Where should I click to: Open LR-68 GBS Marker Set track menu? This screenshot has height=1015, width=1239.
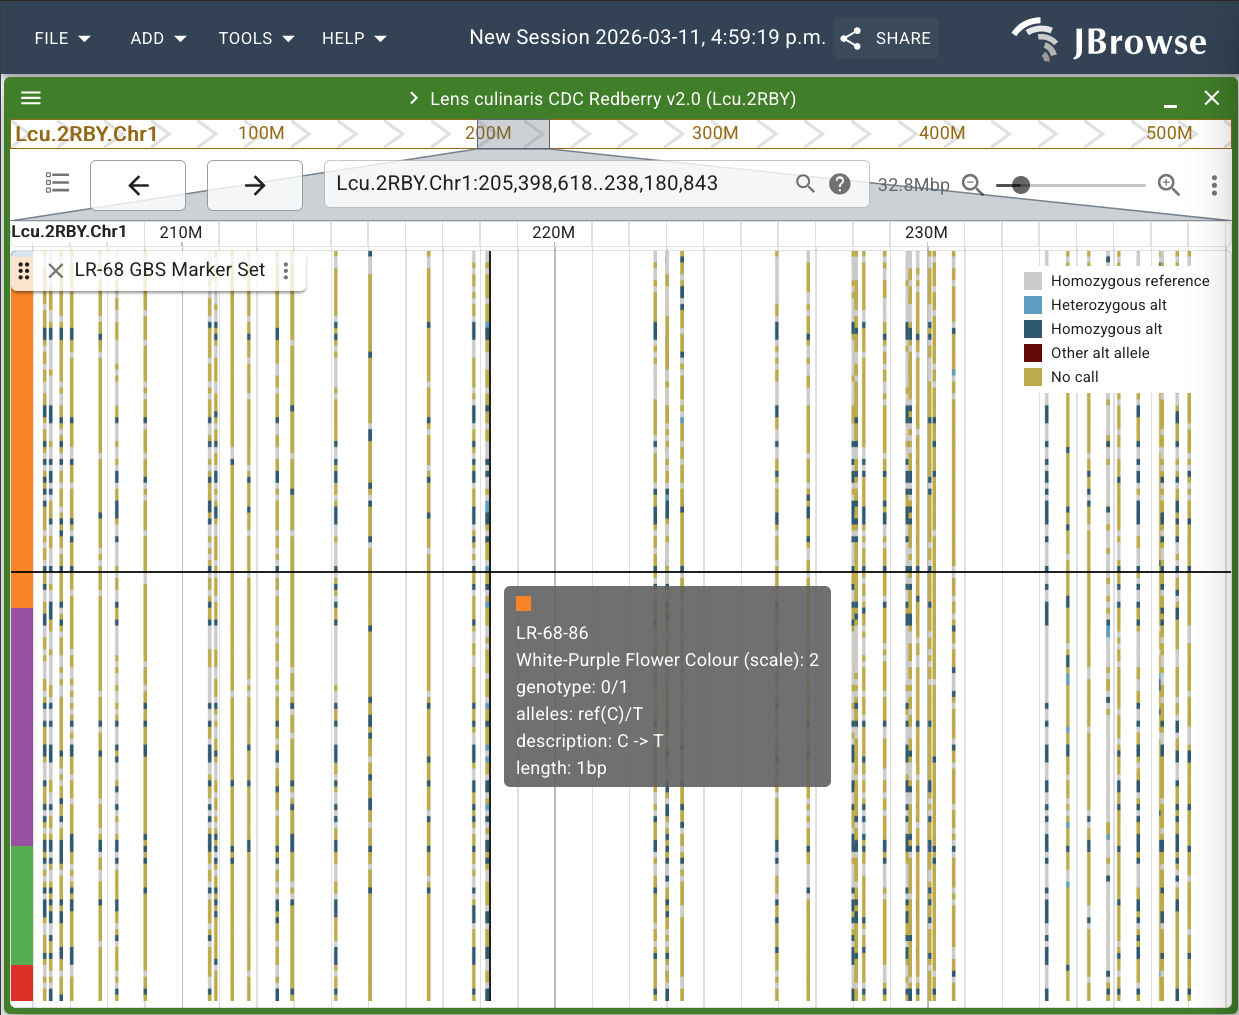(x=286, y=271)
